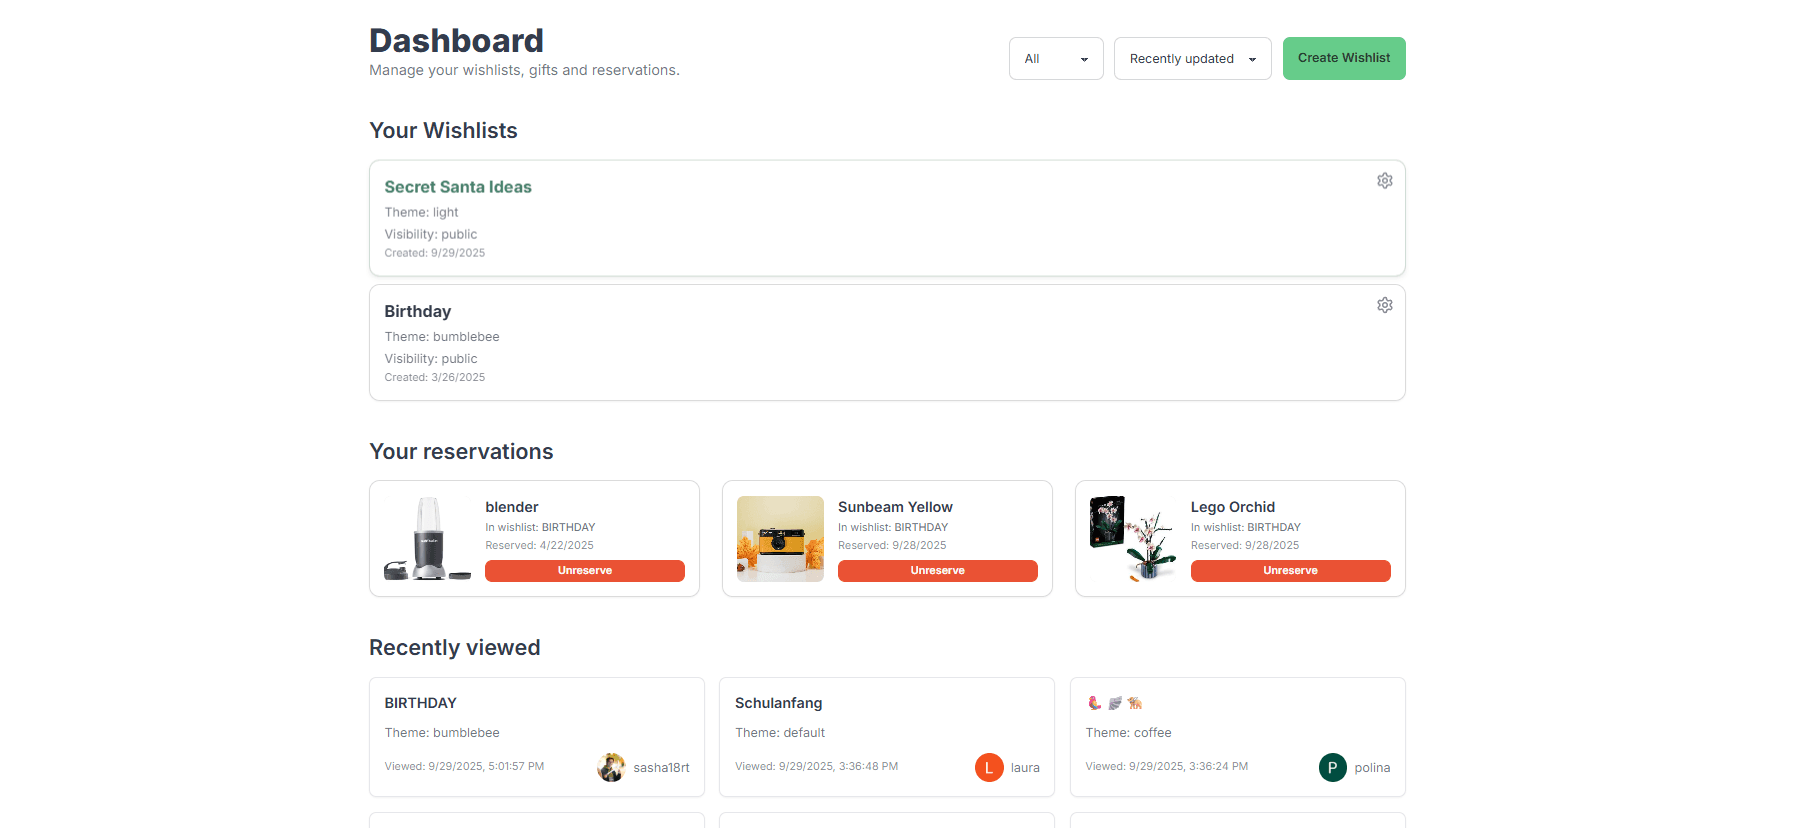The image size is (1817, 828).
Task: Click 'Created: 3/26/2025' text
Action: pos(435,378)
